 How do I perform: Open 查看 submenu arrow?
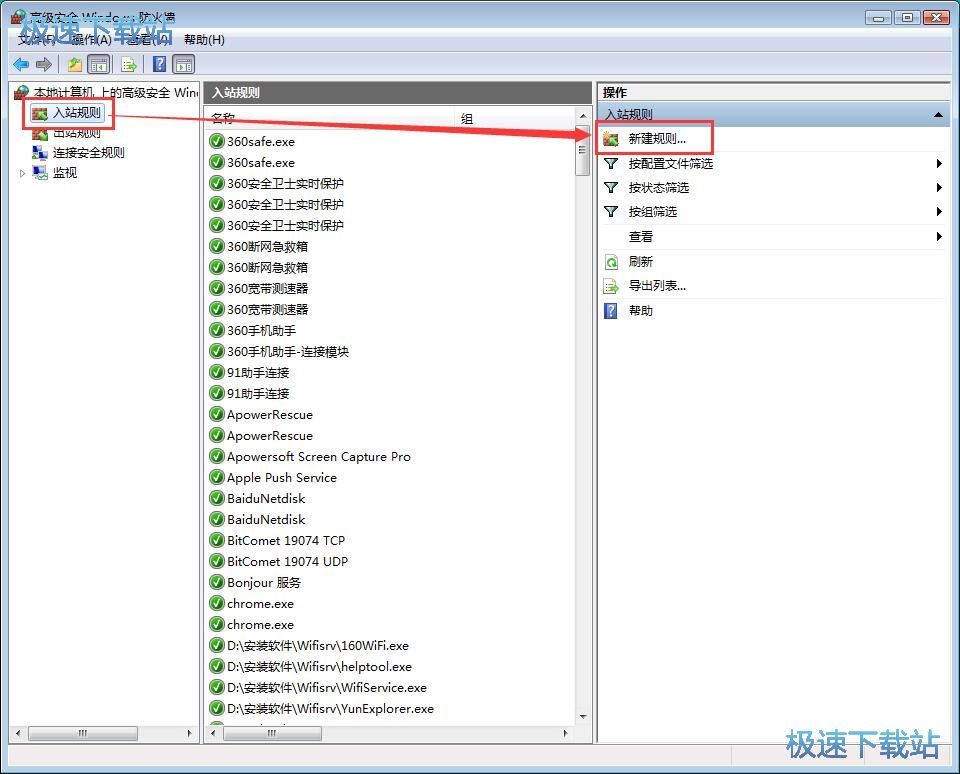coord(939,236)
